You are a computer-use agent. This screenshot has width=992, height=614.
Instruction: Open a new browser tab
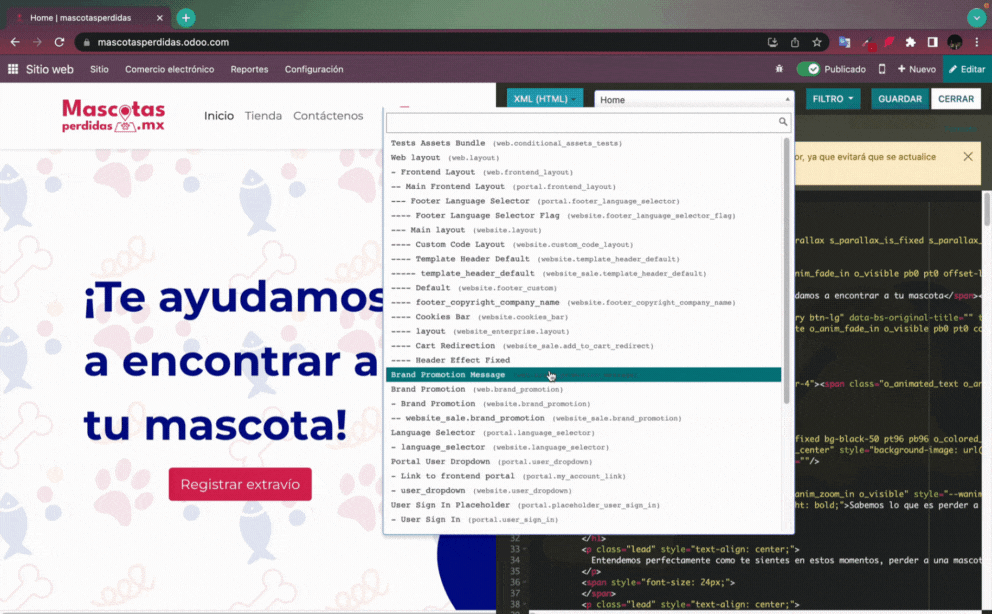click(185, 18)
